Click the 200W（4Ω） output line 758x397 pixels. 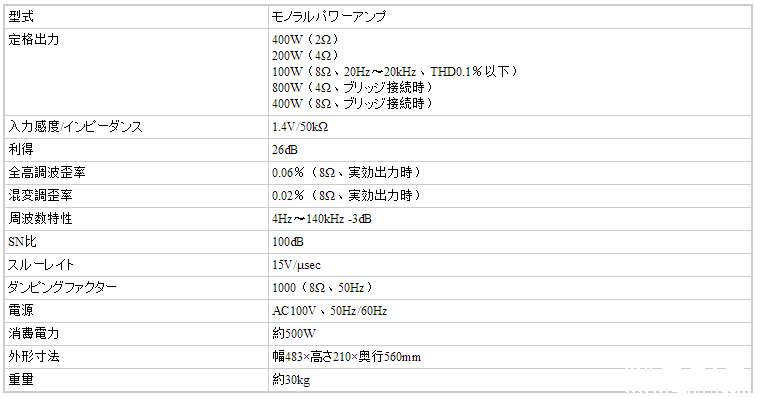[x=305, y=56]
